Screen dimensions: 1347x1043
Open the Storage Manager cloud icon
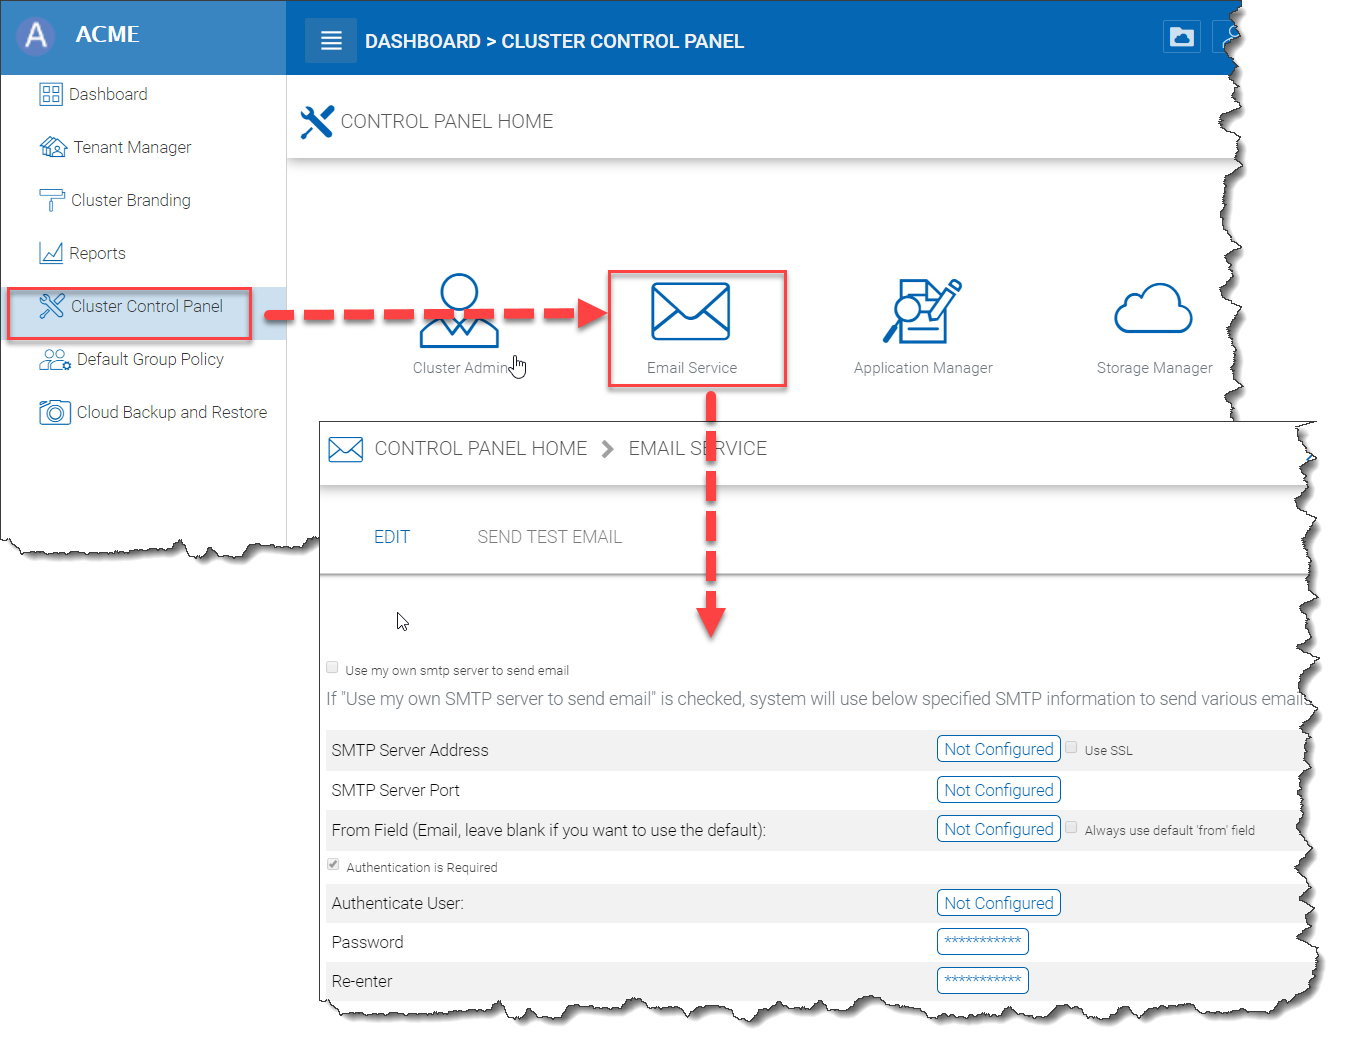[1153, 308]
